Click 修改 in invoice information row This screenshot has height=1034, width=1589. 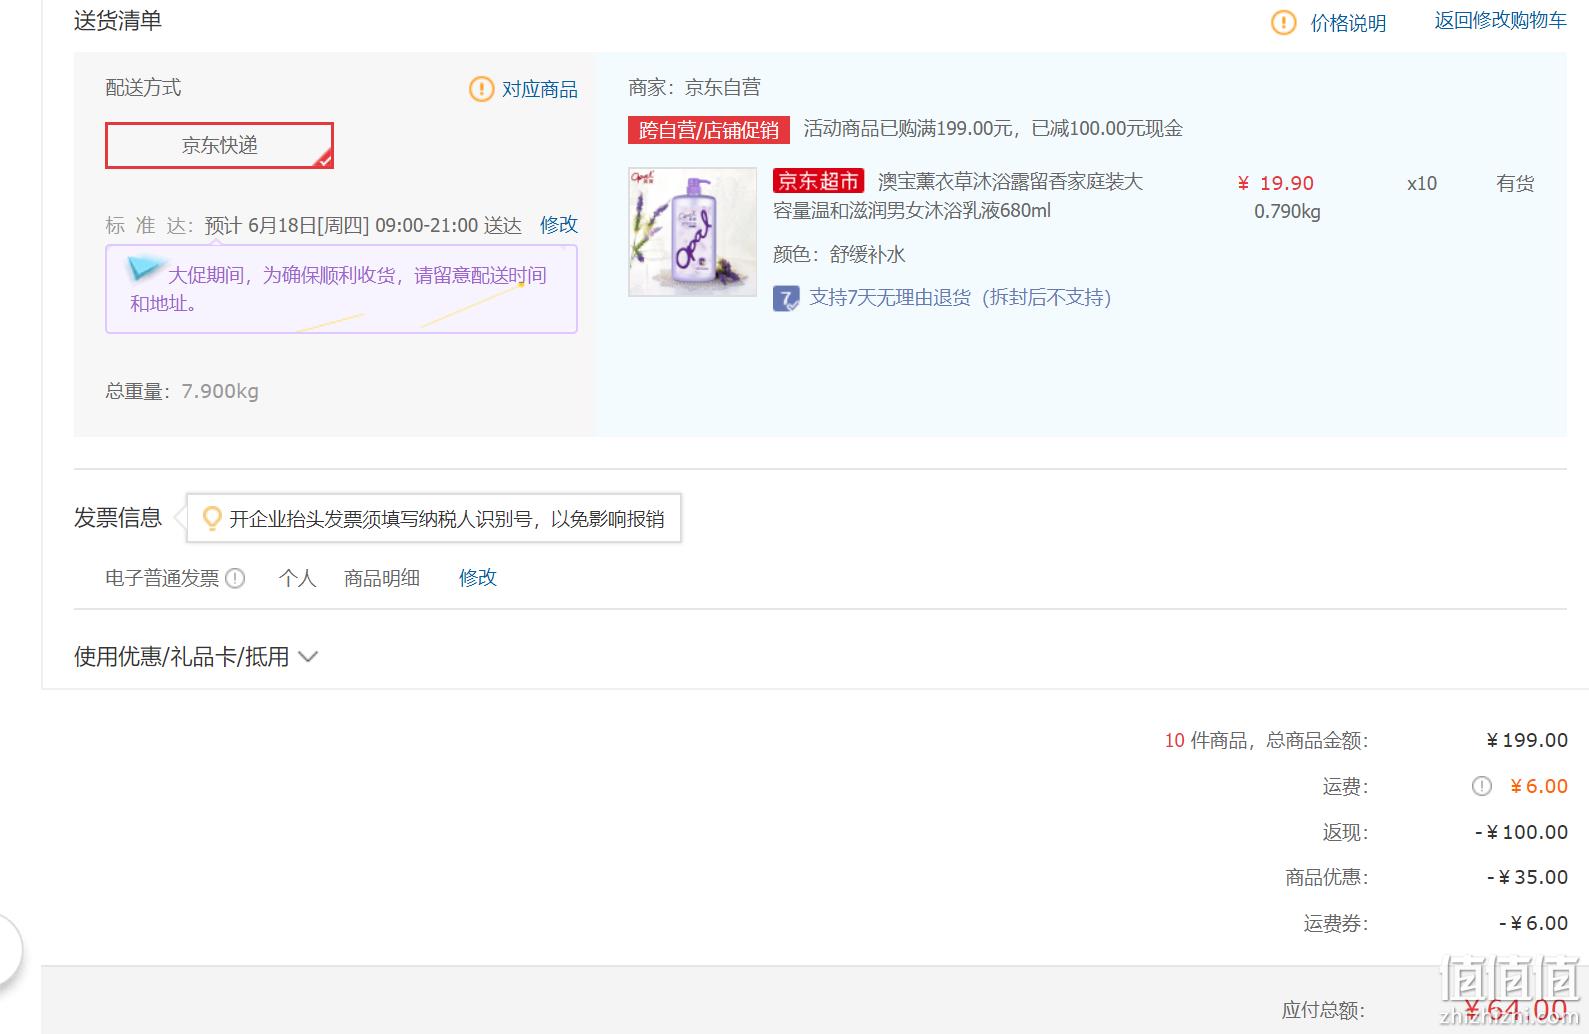pyautogui.click(x=478, y=578)
